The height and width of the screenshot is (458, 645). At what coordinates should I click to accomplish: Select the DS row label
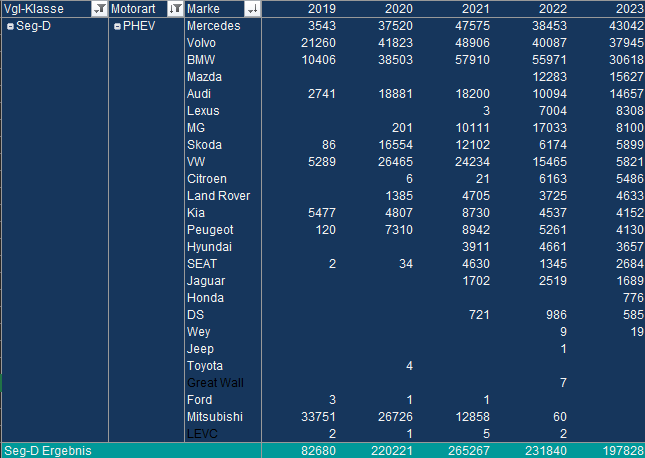195,315
